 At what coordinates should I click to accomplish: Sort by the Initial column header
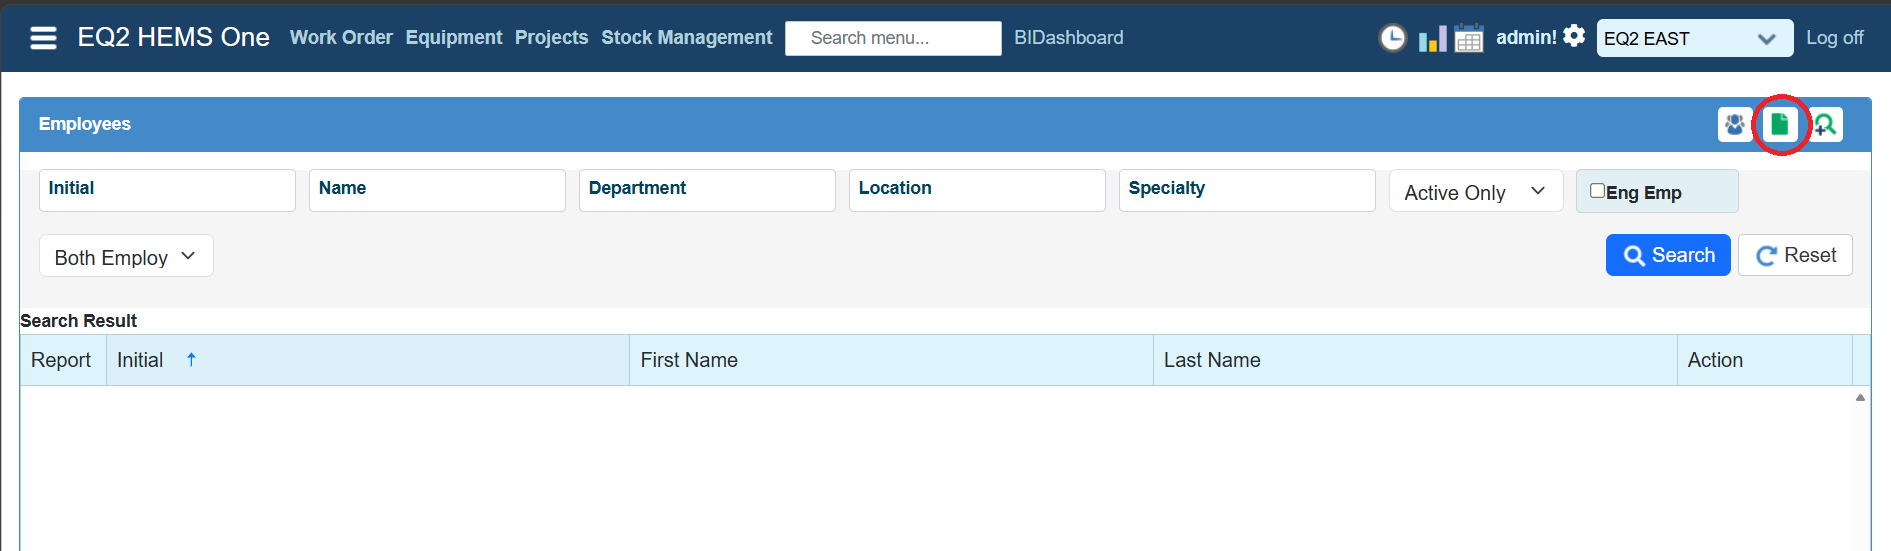tap(140, 360)
